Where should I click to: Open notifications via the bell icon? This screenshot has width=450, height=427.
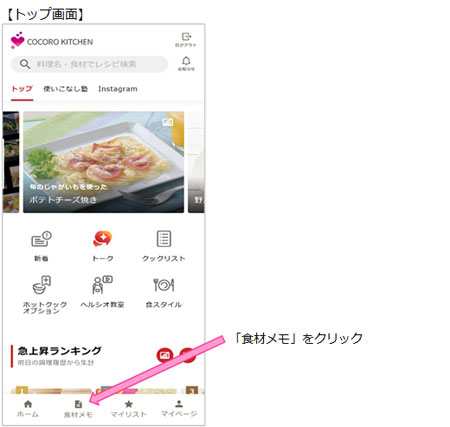[x=186, y=64]
